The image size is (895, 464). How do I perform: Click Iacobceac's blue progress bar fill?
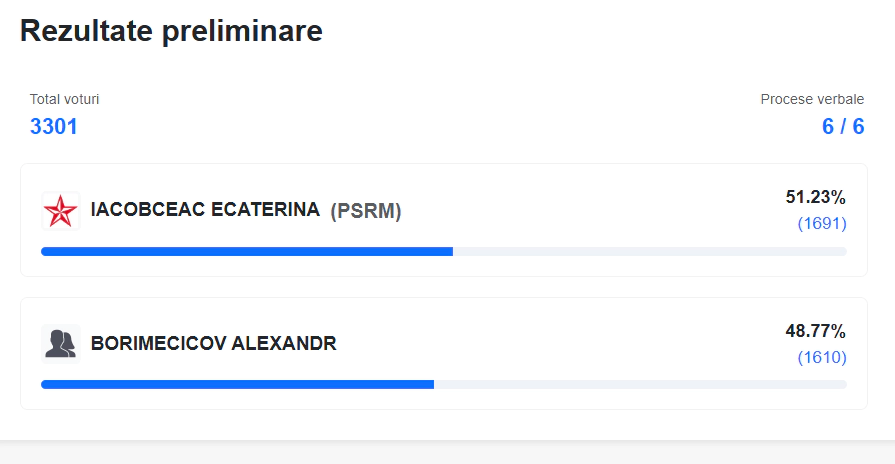click(x=247, y=252)
